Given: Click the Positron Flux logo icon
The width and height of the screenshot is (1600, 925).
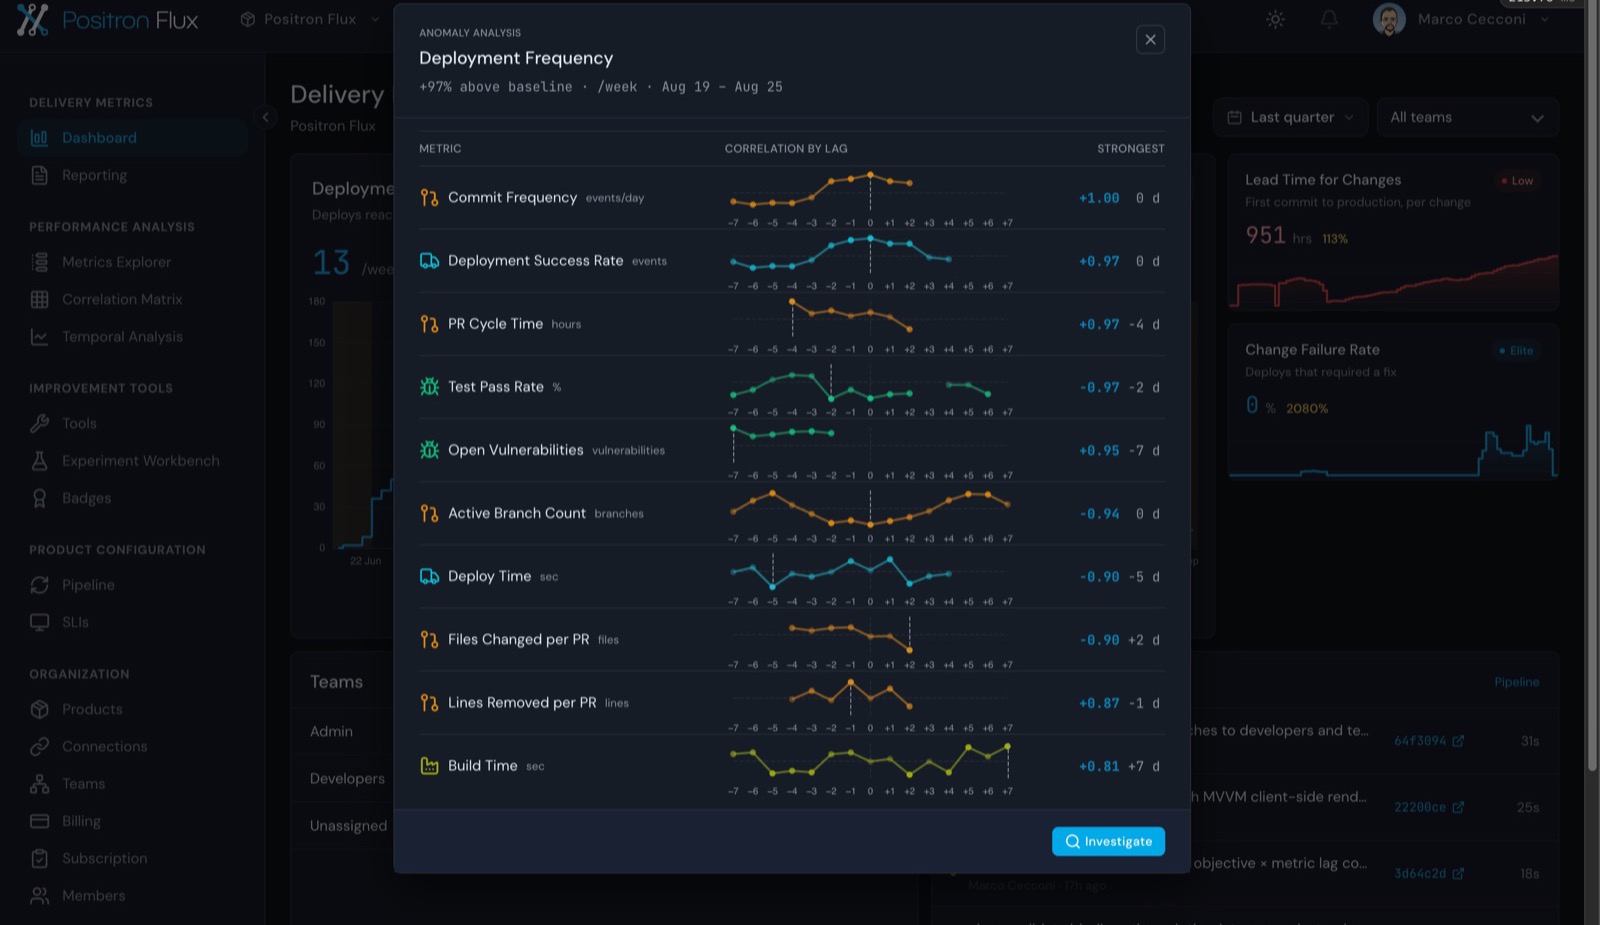Looking at the screenshot, I should click(x=32, y=20).
